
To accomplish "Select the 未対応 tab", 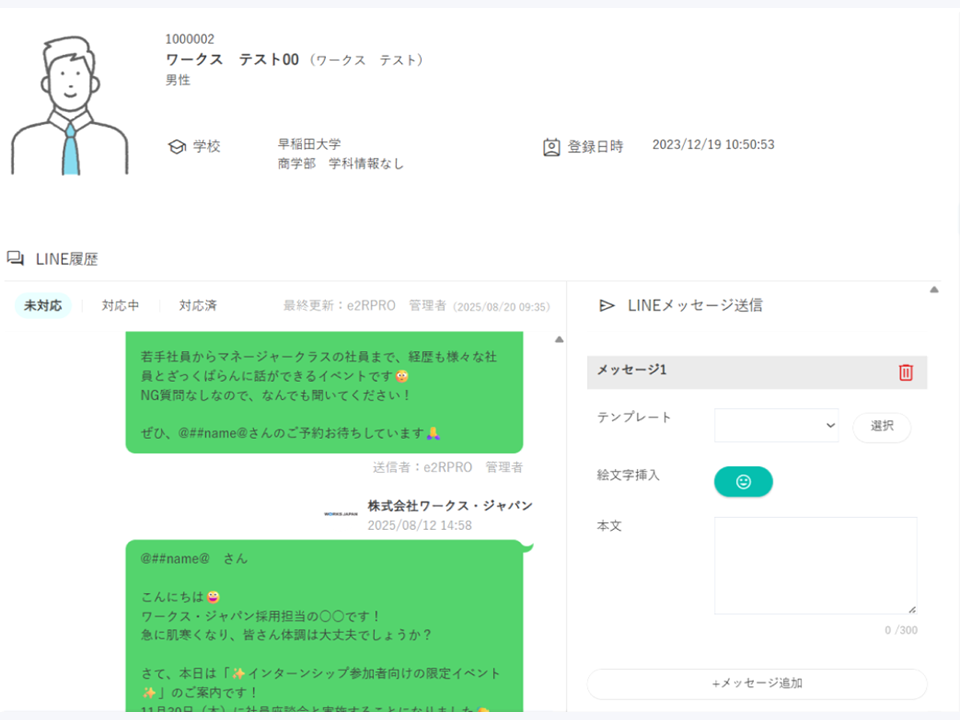I will coord(42,306).
